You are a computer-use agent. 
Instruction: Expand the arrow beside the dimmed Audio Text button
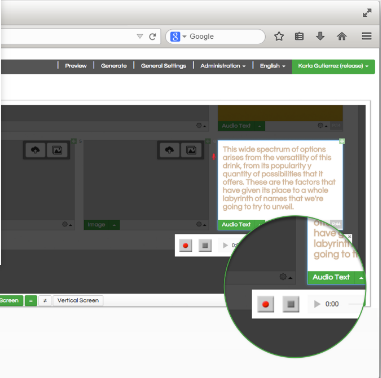259,126
